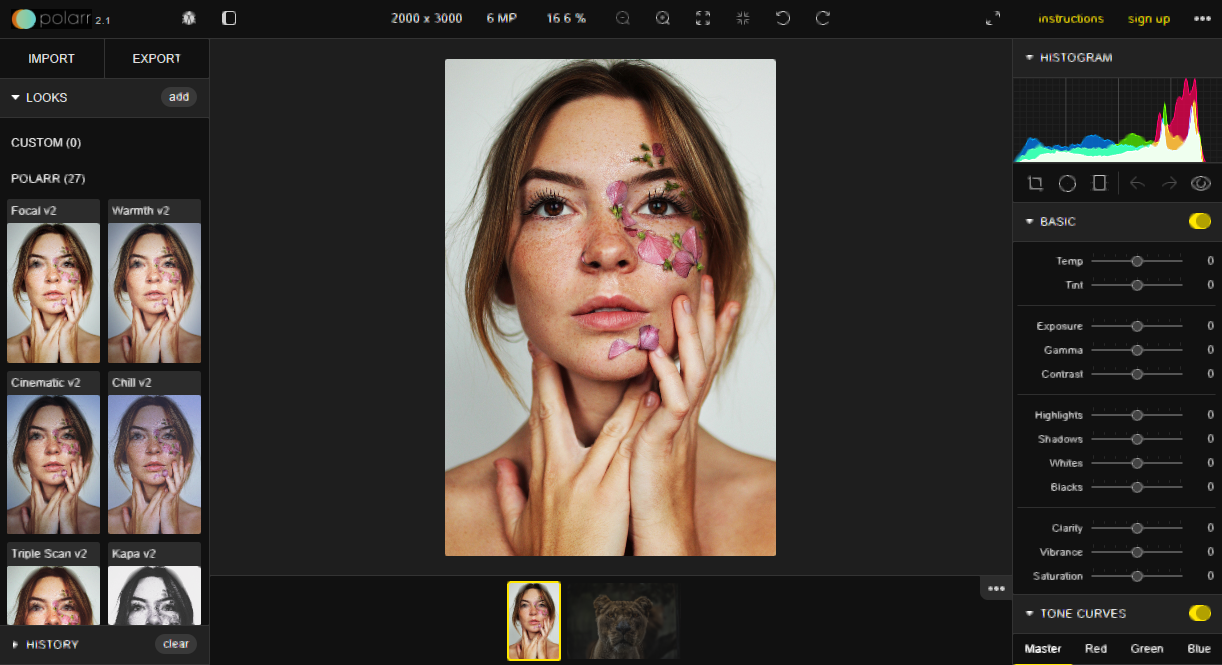Click the fit-to-screen icon
The image size is (1222, 665).
click(x=703, y=18)
